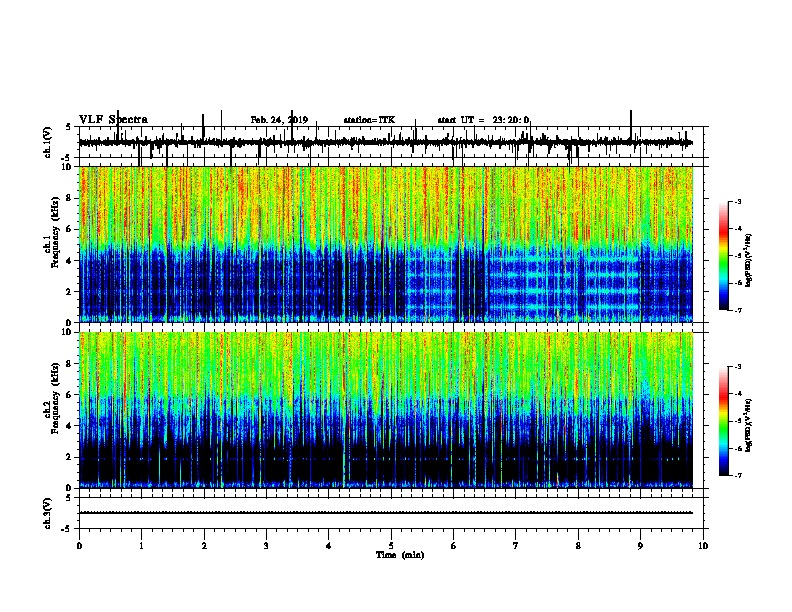Click time axis tick label "4"

point(329,546)
